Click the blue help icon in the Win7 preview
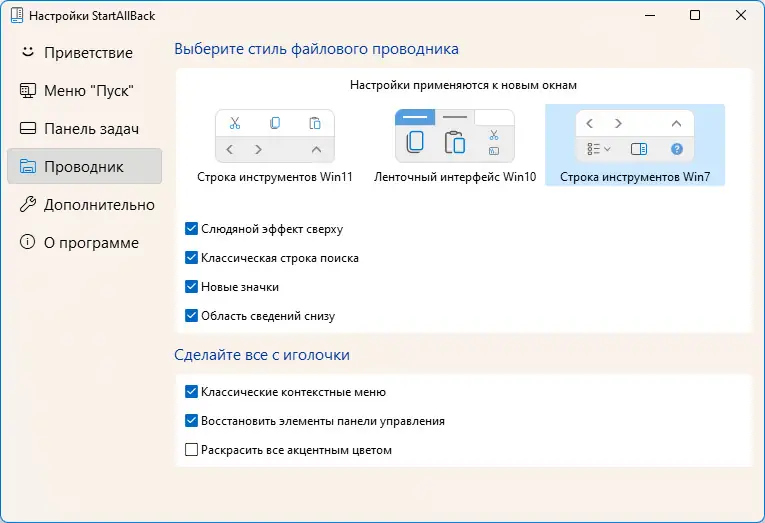 click(677, 149)
